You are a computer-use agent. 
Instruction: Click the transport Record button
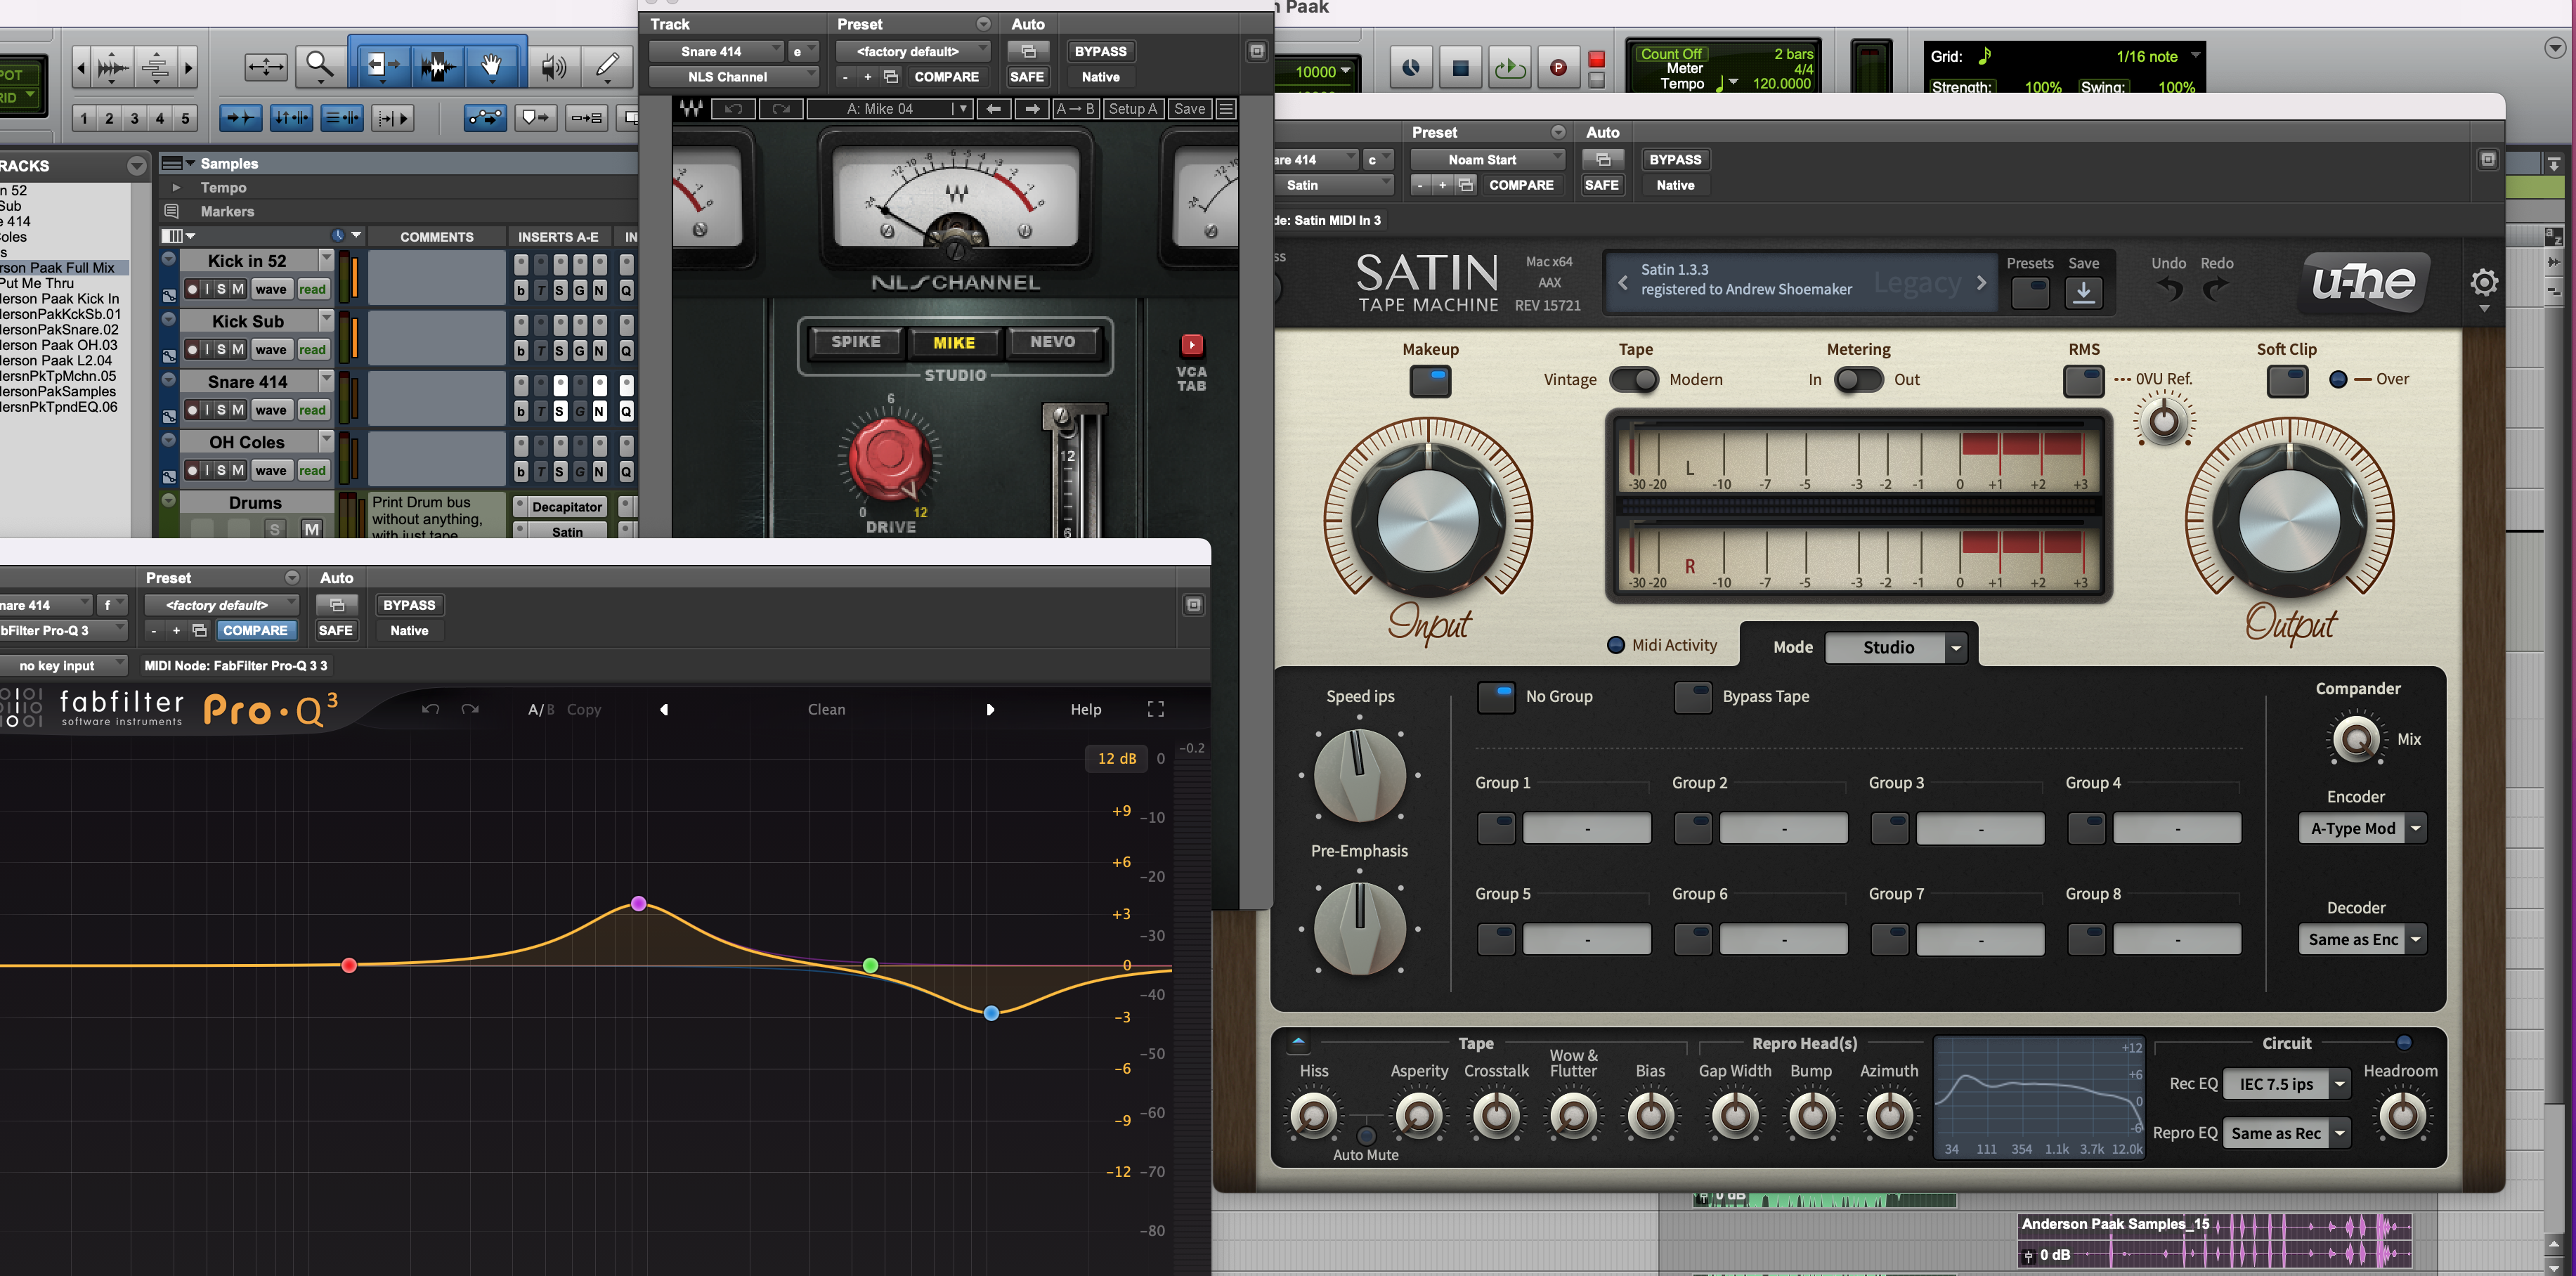tap(1558, 68)
